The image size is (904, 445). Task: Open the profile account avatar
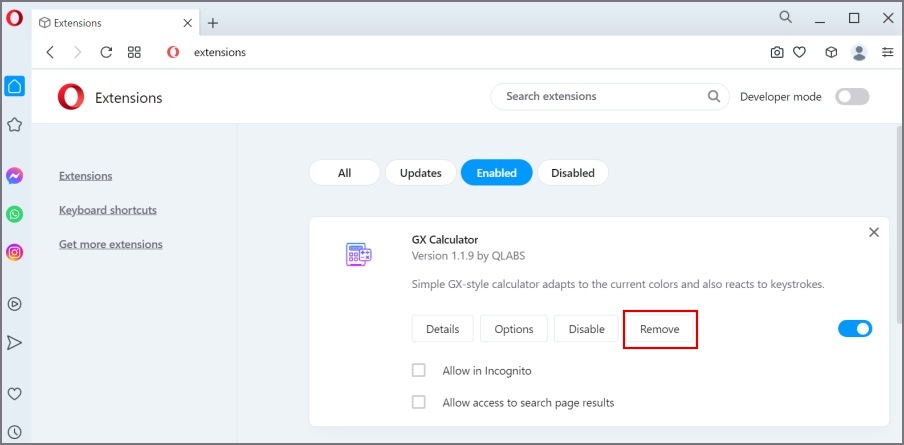[859, 52]
